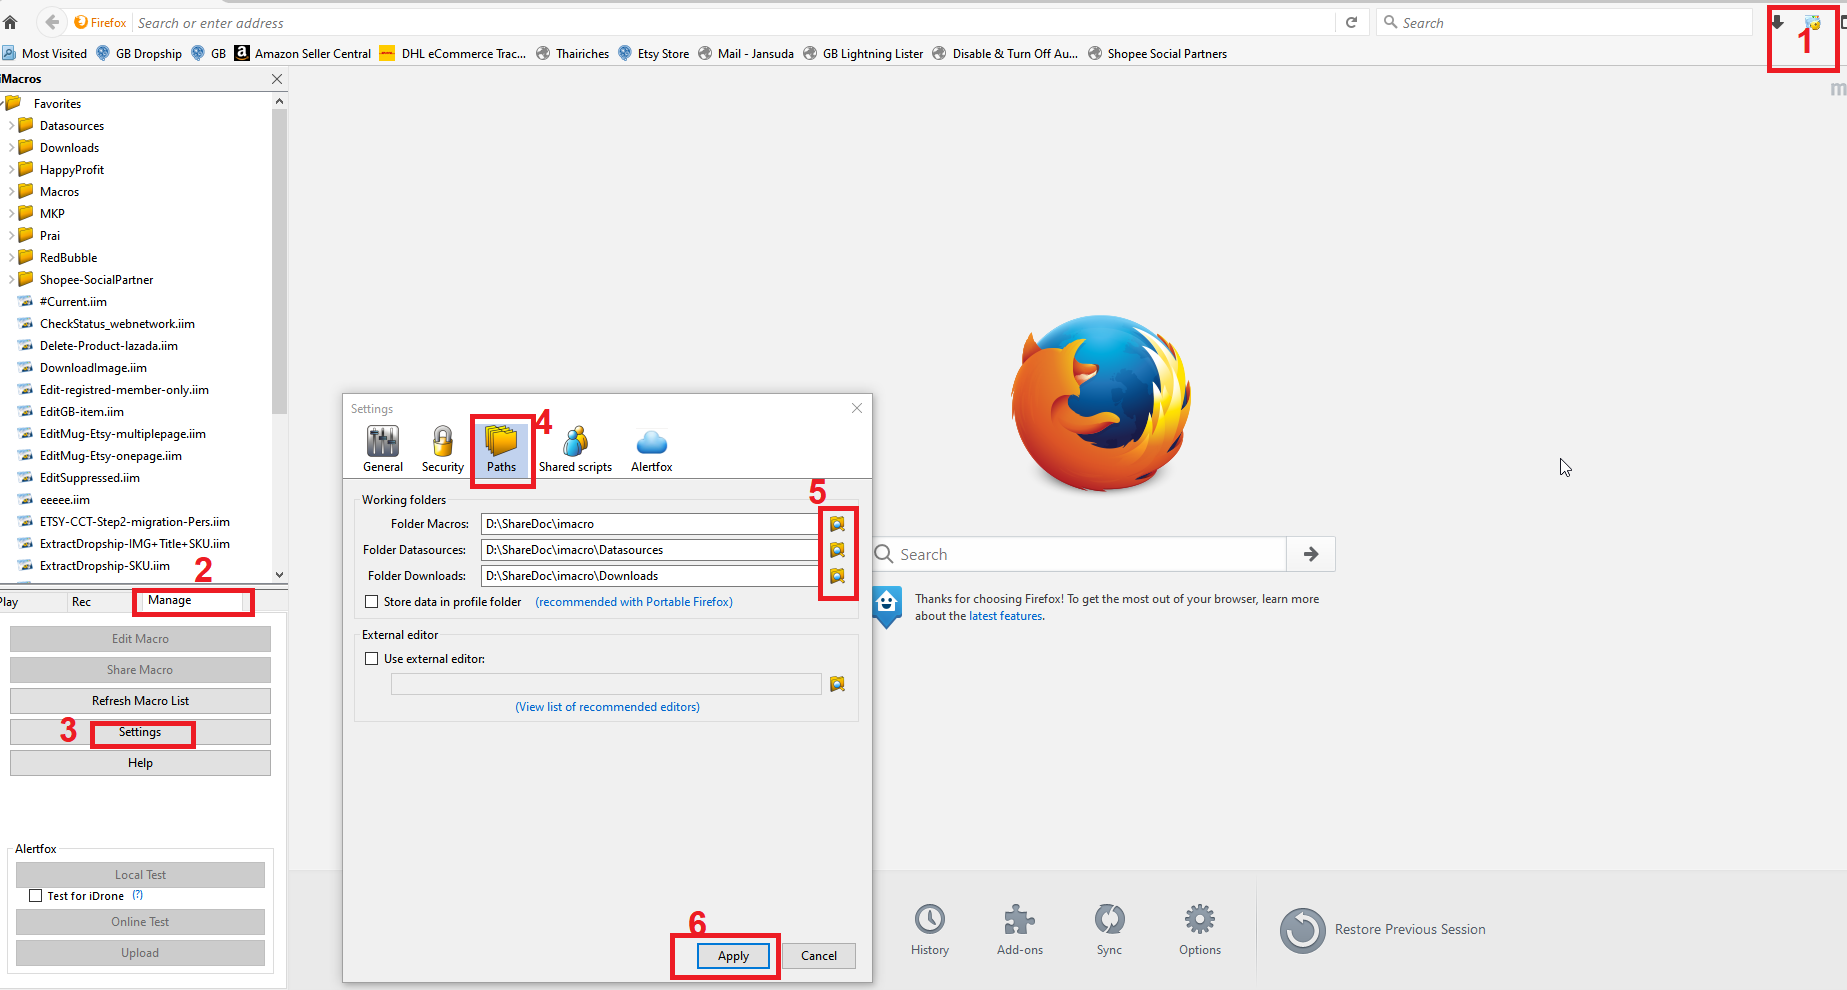Reload the current page

[1351, 22]
